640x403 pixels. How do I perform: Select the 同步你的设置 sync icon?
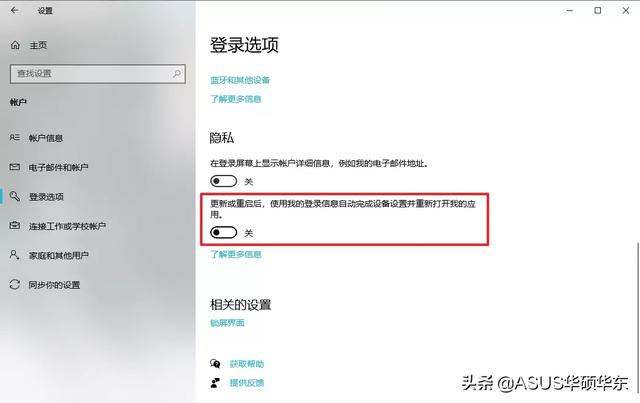tap(15, 285)
